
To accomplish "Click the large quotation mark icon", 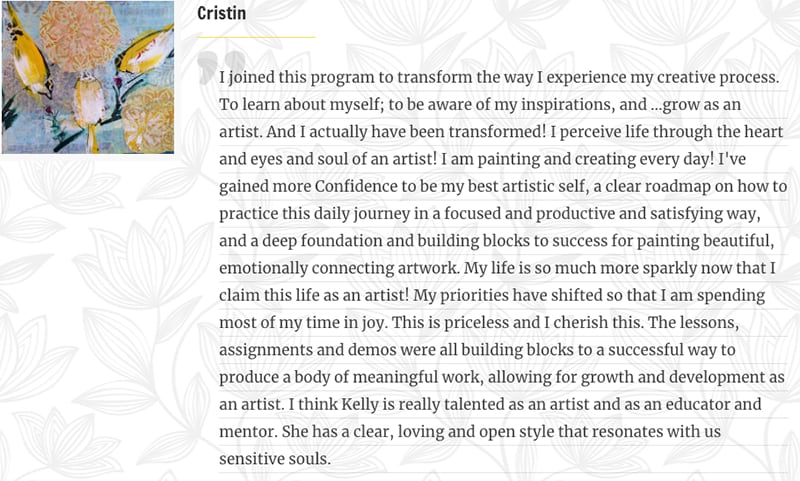I will (x=221, y=67).
